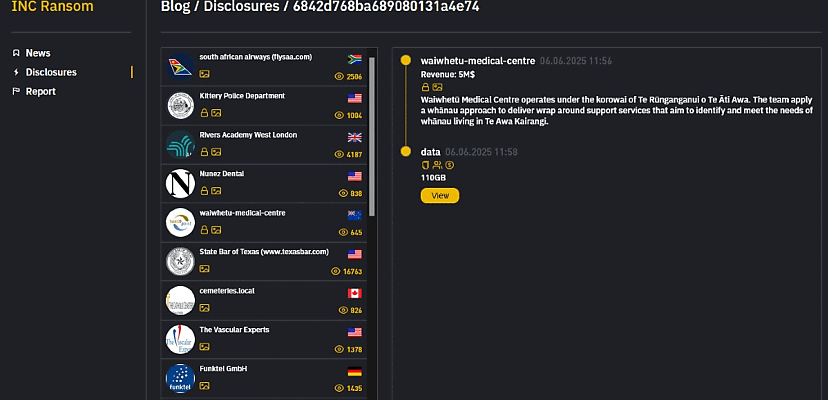The image size is (828, 400).
Task: Click the Revenue: 5M$ text
Action: (x=447, y=75)
